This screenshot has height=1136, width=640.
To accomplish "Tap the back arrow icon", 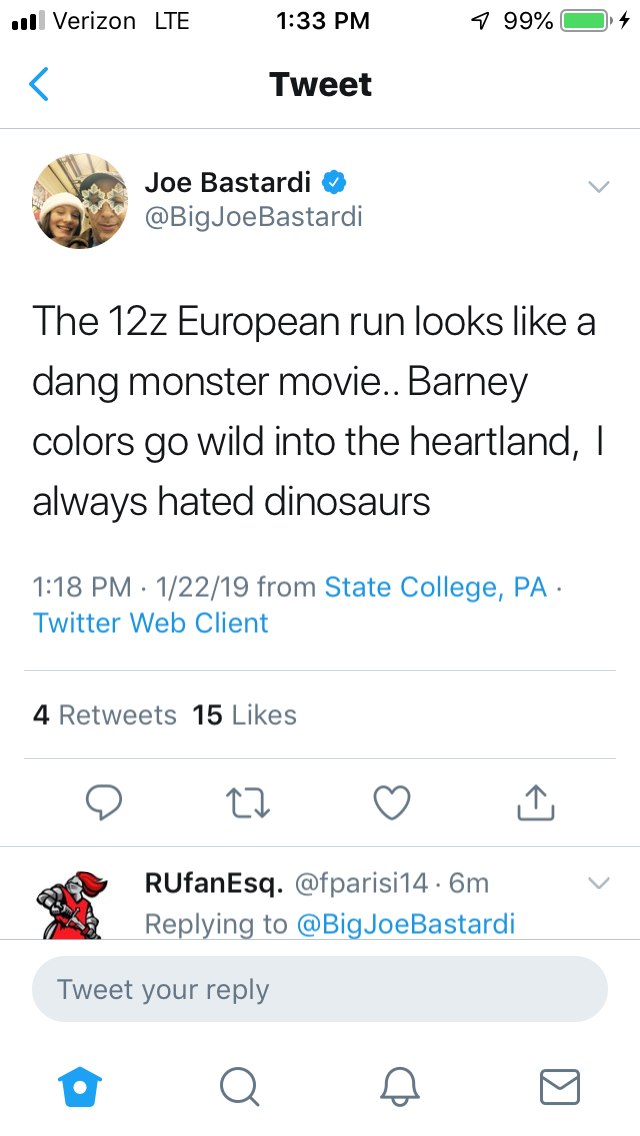I will [39, 85].
